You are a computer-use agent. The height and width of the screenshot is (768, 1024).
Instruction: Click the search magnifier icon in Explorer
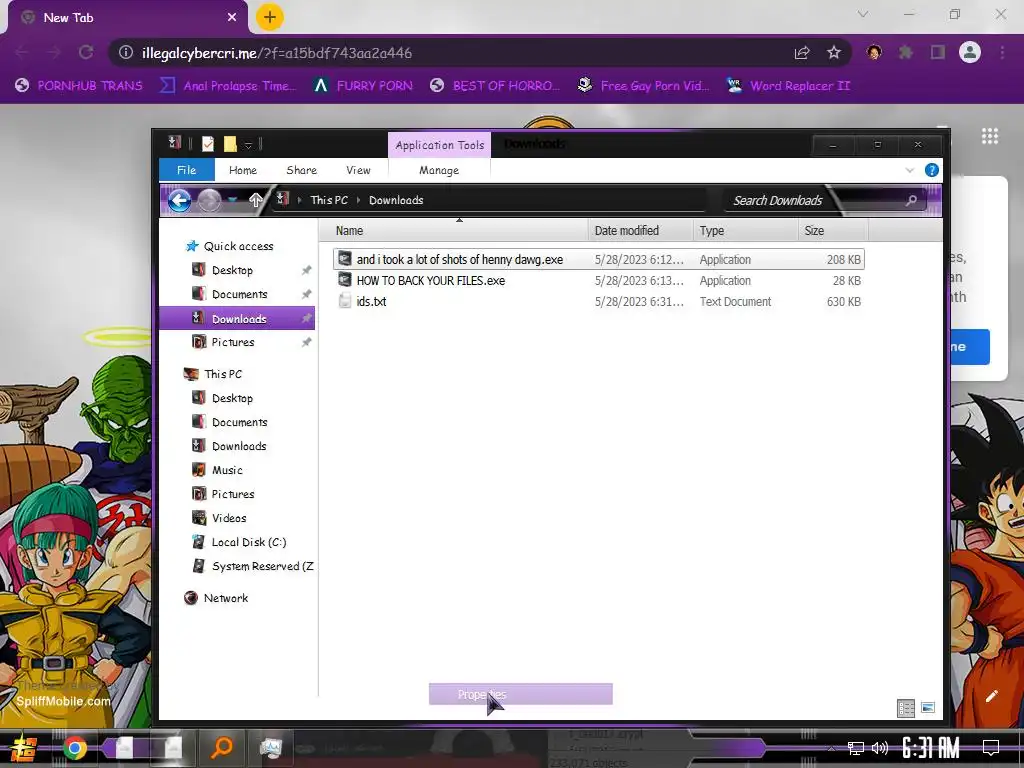[911, 200]
